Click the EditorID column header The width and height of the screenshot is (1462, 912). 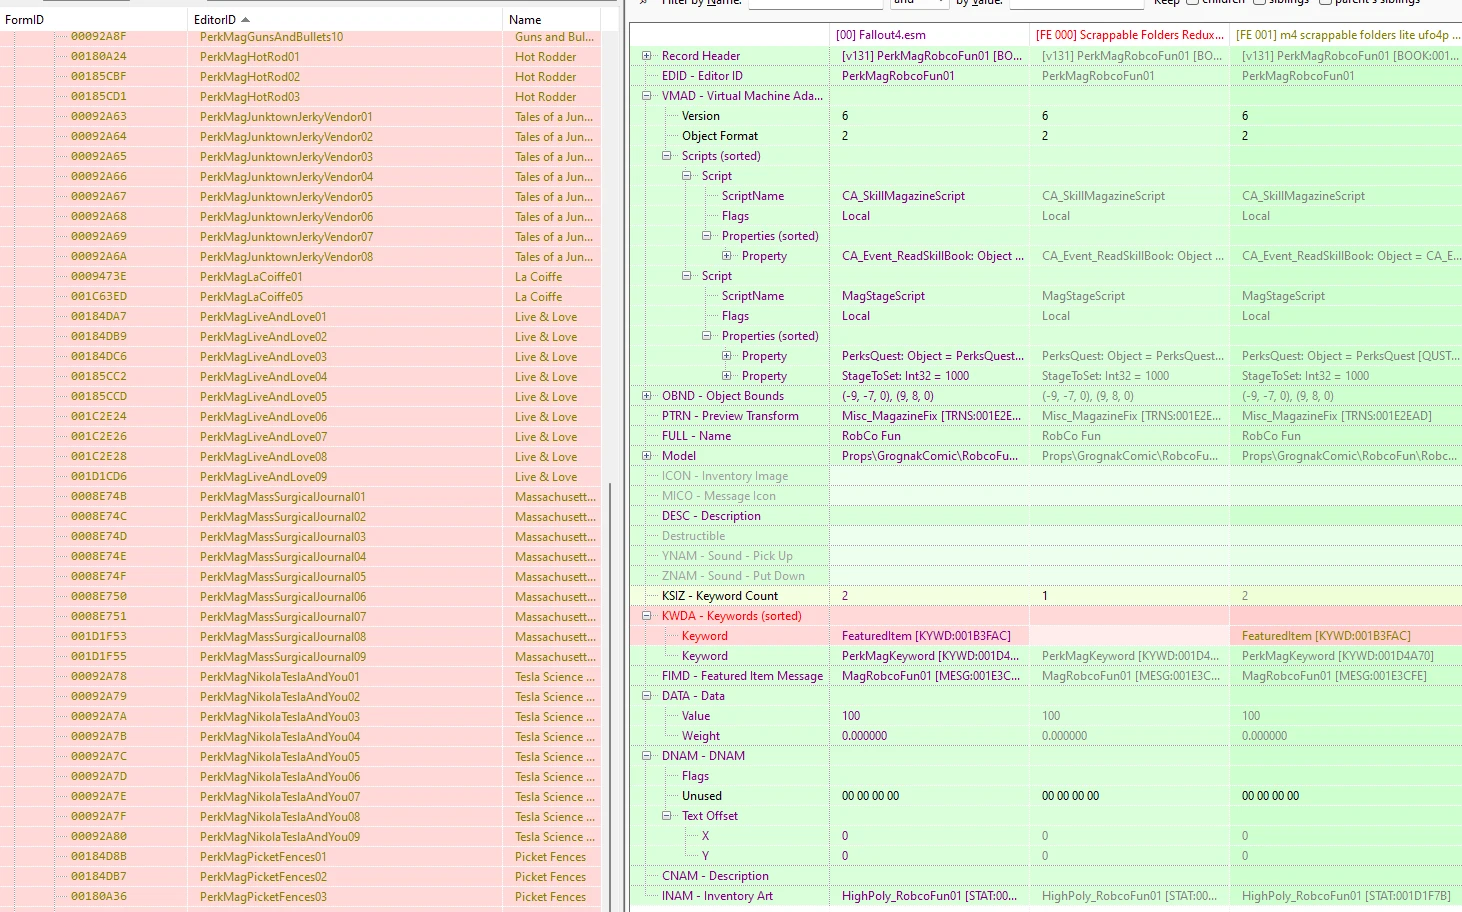[x=345, y=19]
